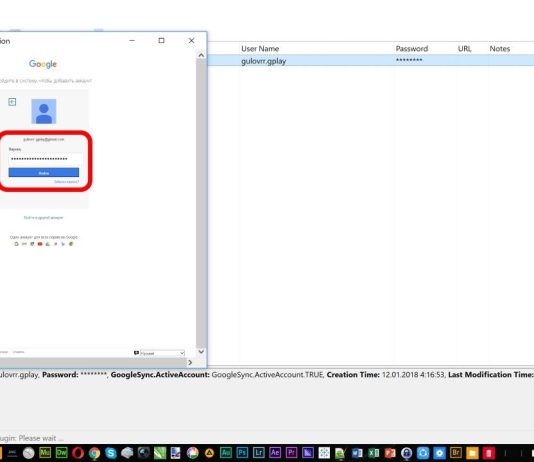The height and width of the screenshot is (462, 534).
Task: Open Premiere Pro from the taskbar
Action: pos(291,453)
